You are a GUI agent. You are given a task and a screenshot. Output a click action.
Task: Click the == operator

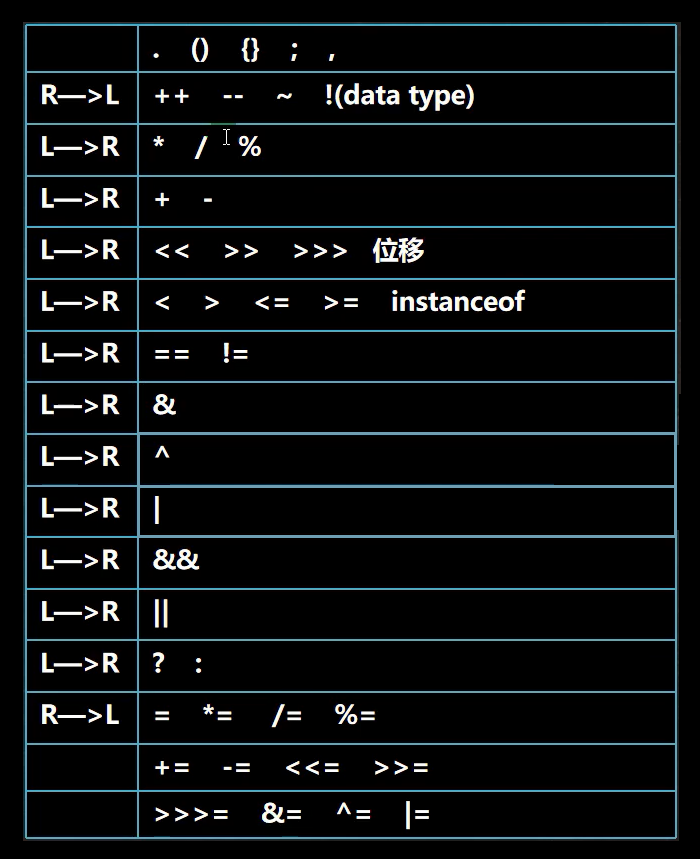[172, 354]
